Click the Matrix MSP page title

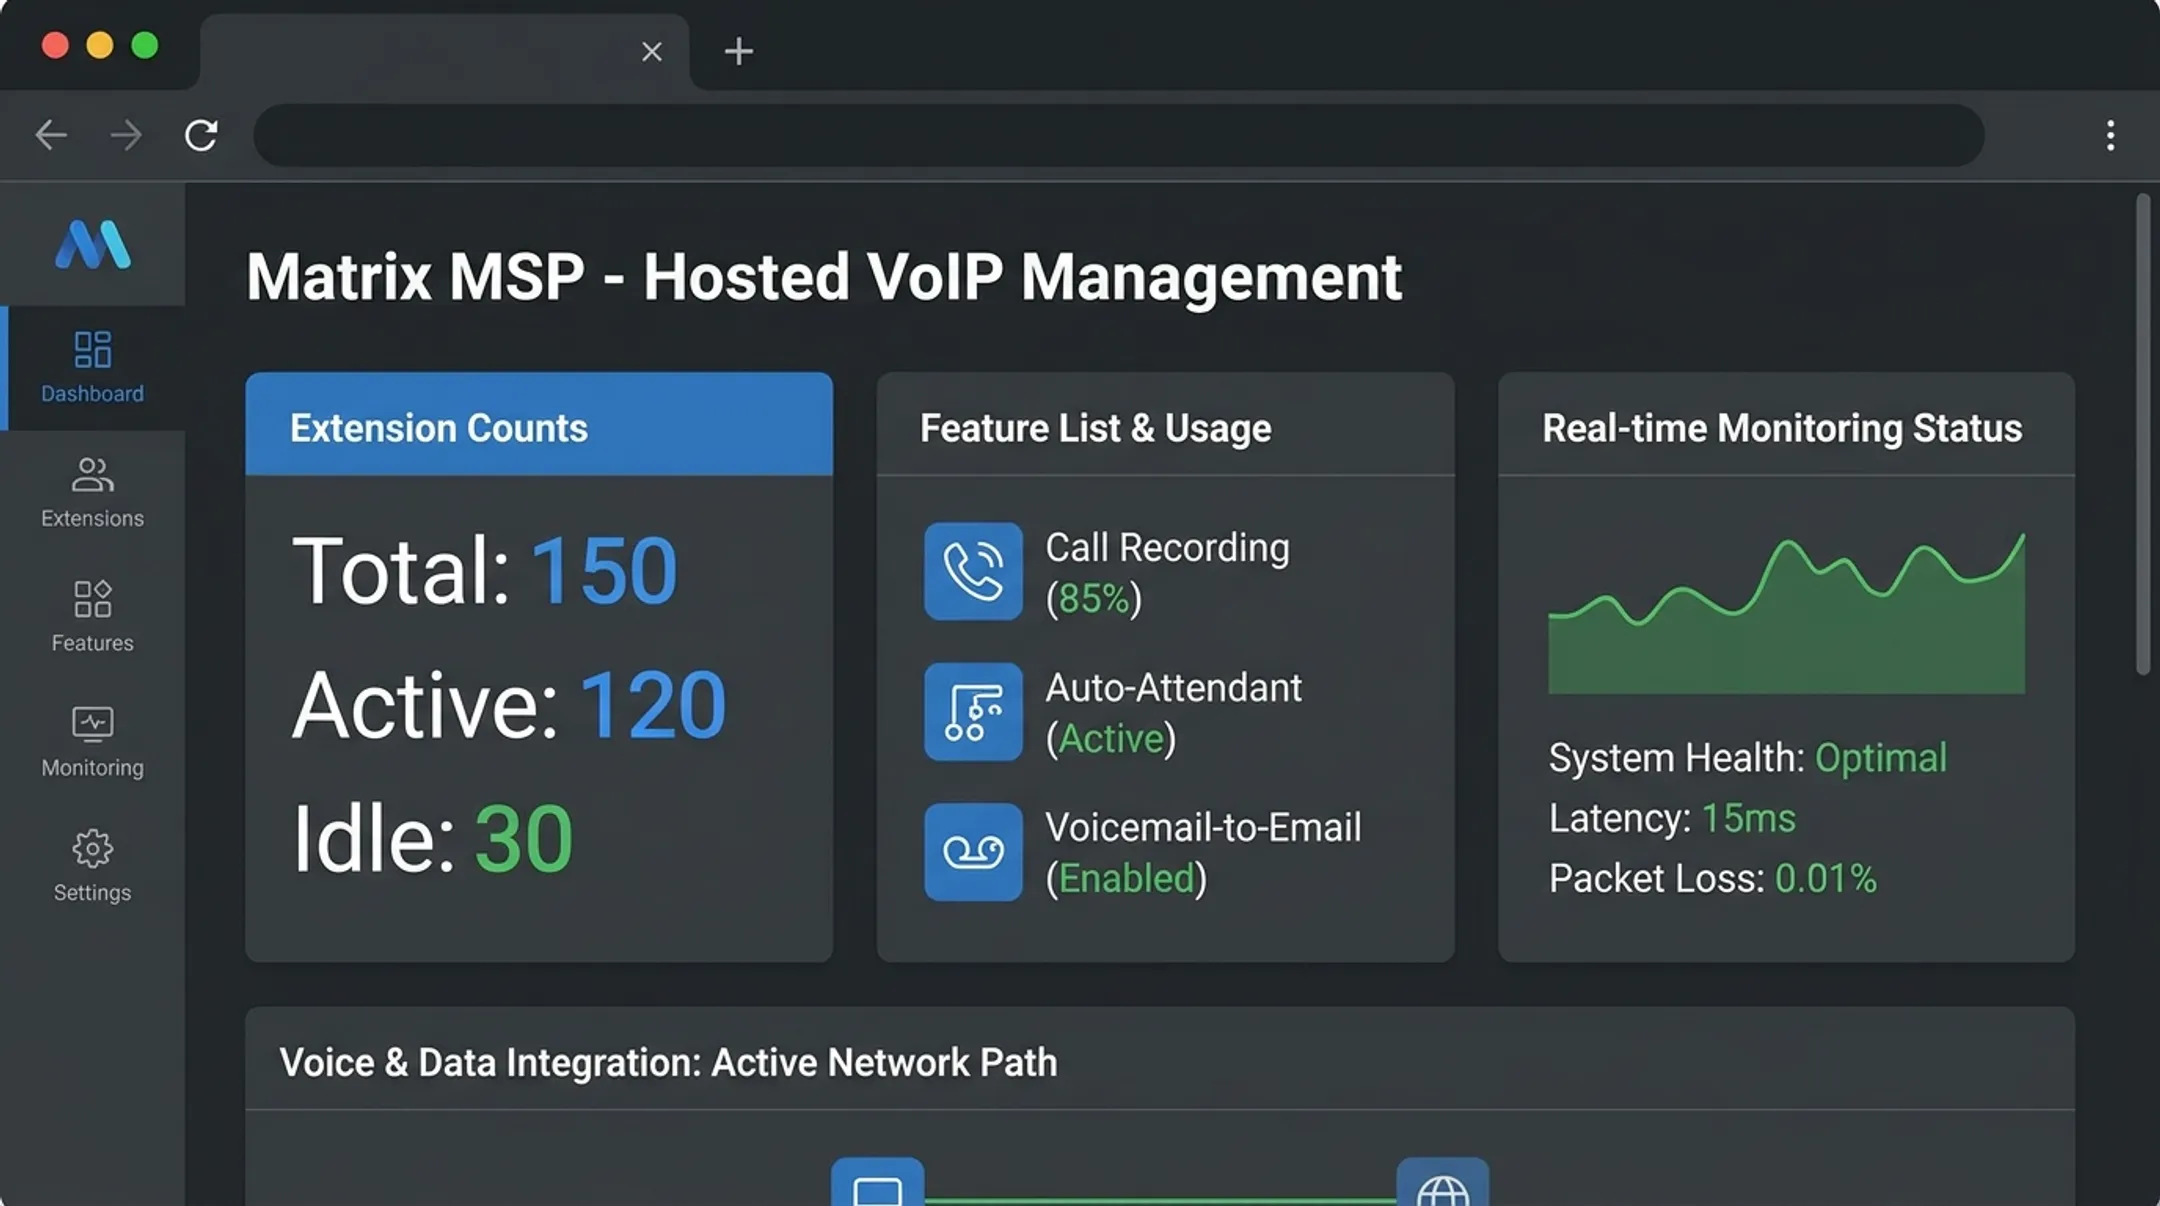click(824, 277)
